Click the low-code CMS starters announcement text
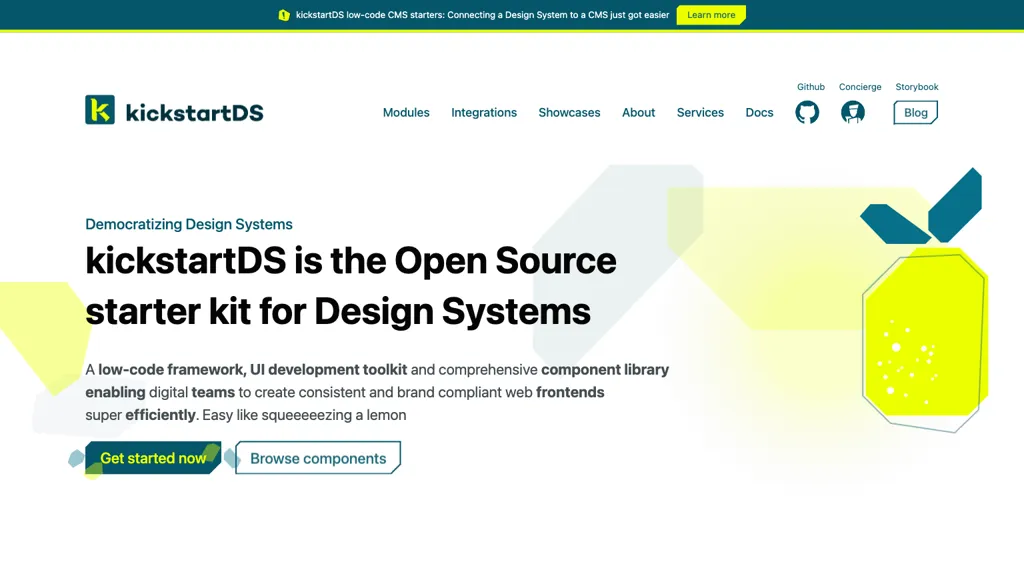The width and height of the screenshot is (1024, 576). click(x=482, y=15)
